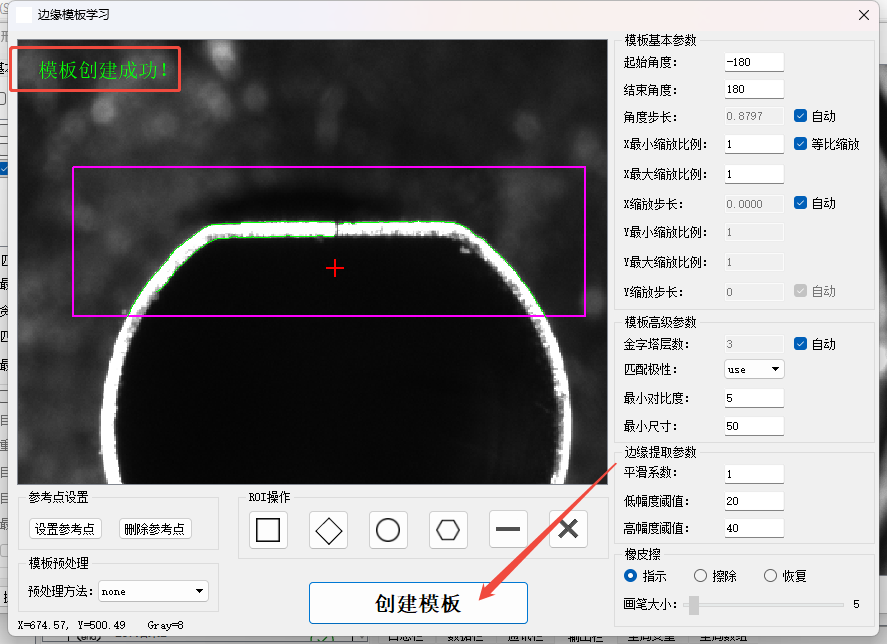The width and height of the screenshot is (887, 644).
Task: Select the rectangle ROI tool
Action: click(x=268, y=529)
